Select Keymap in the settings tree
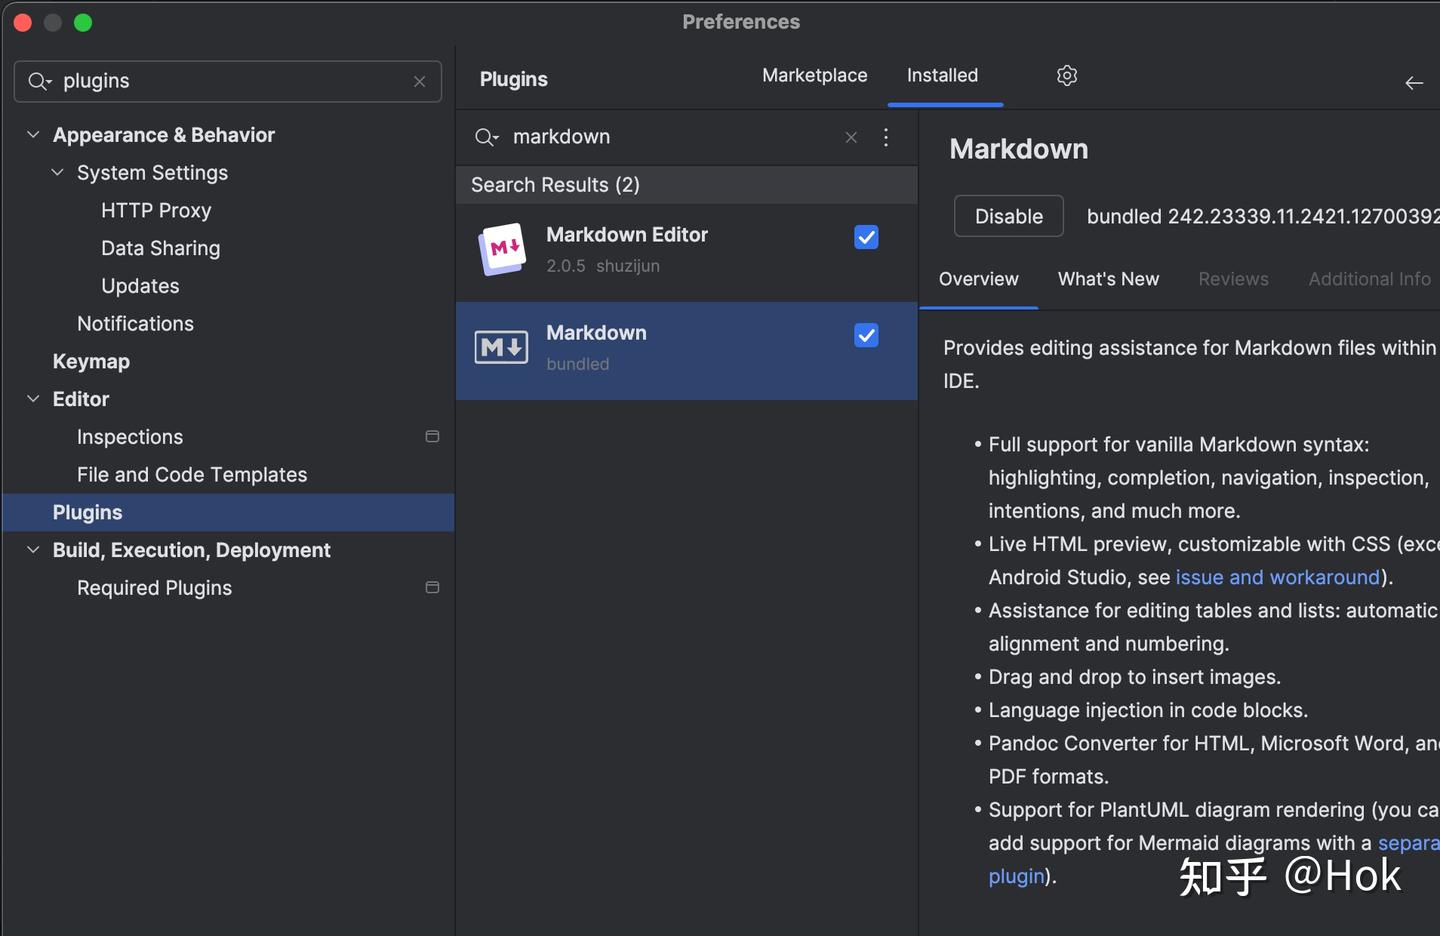Viewport: 1440px width, 936px height. coord(91,362)
